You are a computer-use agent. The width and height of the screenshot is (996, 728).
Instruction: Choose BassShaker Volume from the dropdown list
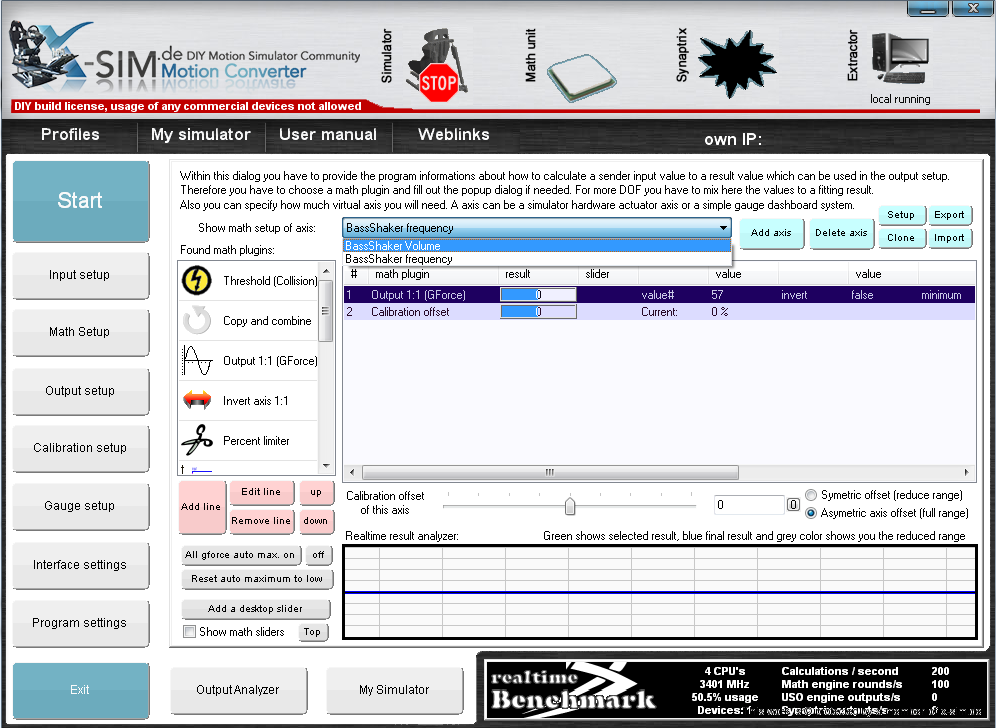click(393, 246)
